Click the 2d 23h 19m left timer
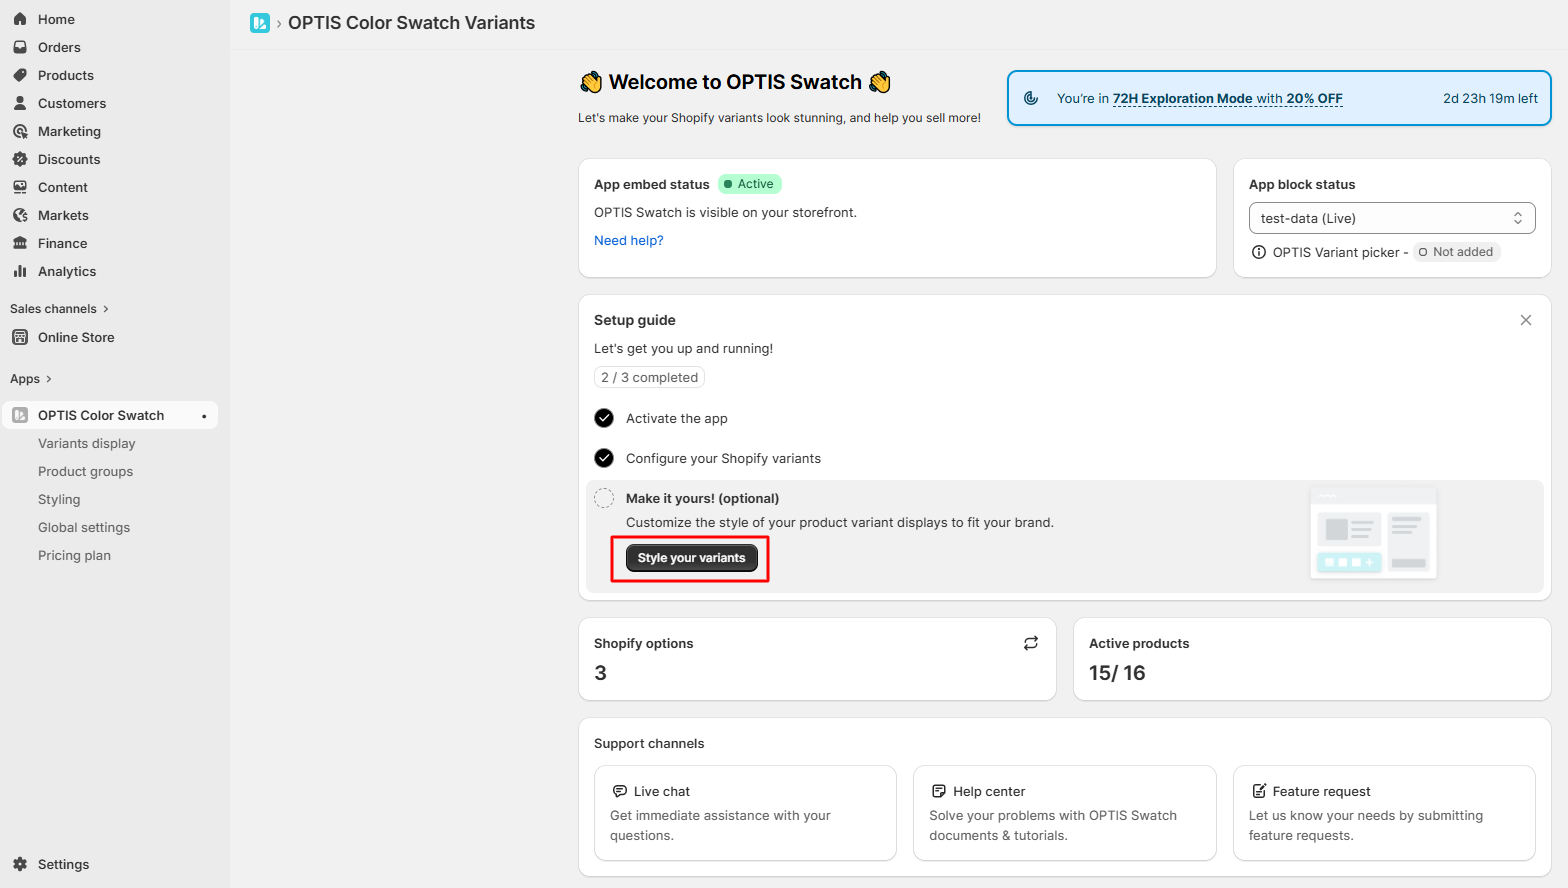1568x888 pixels. 1490,98
